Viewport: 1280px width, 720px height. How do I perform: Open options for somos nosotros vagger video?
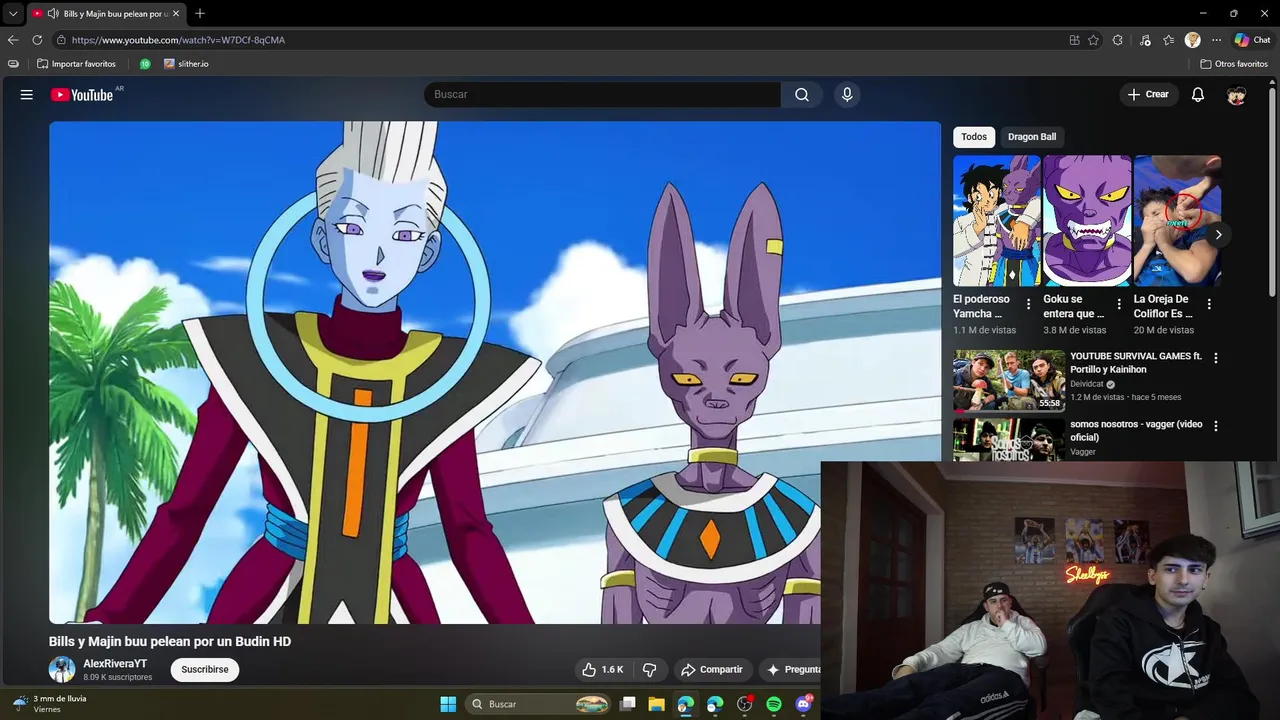(x=1216, y=426)
